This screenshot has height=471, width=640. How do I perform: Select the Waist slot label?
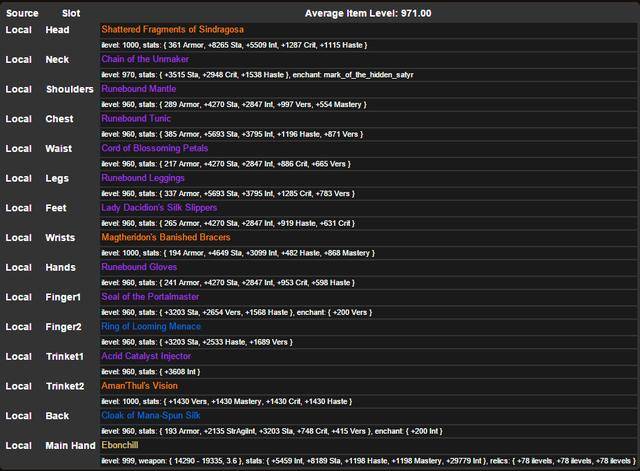tap(59, 149)
